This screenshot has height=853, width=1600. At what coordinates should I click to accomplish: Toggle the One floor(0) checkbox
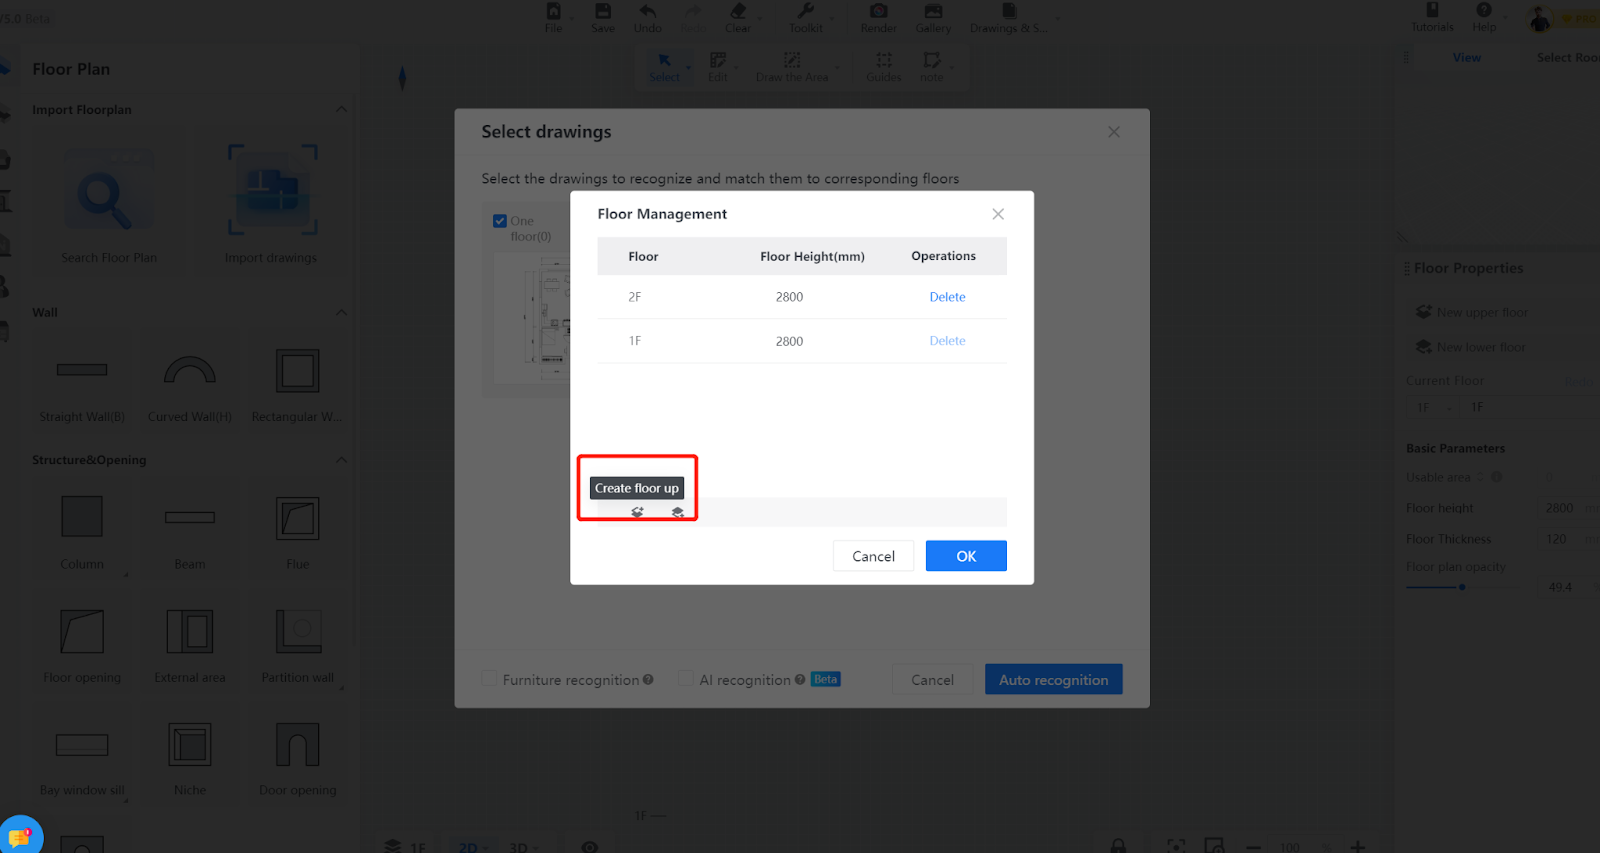click(500, 221)
